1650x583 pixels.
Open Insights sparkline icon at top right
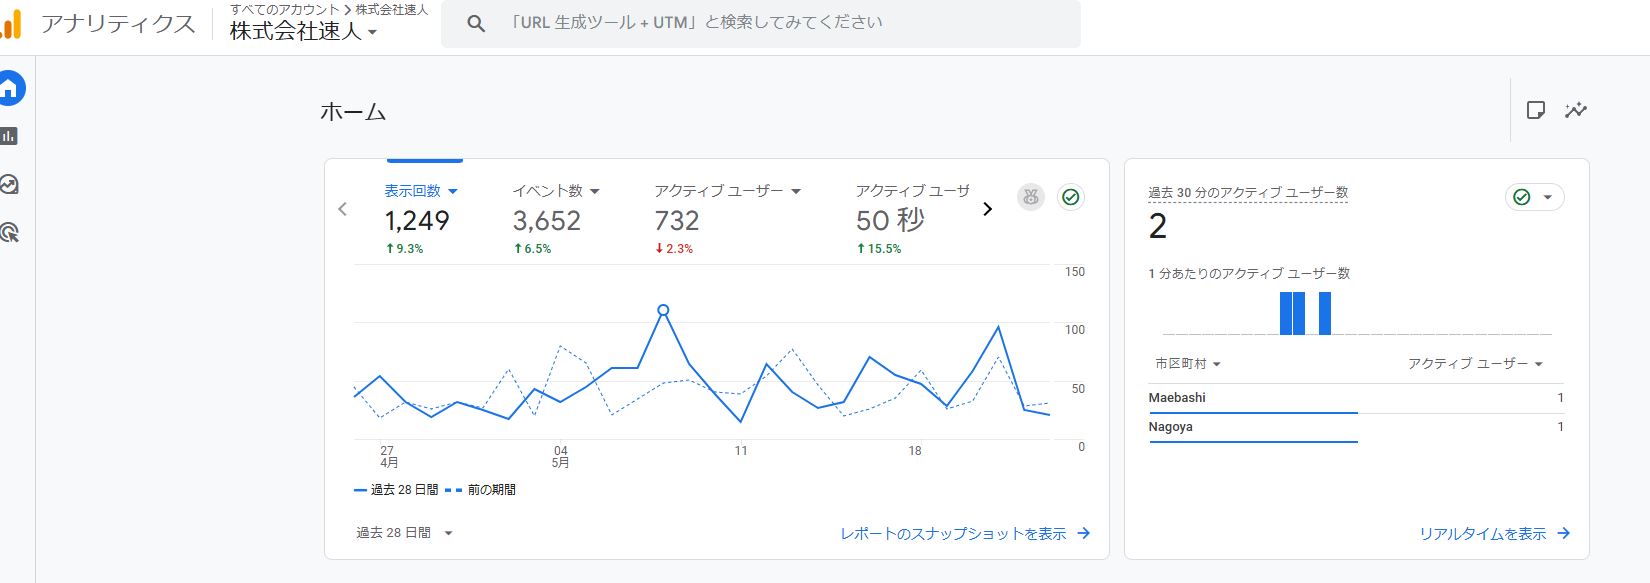(1576, 110)
